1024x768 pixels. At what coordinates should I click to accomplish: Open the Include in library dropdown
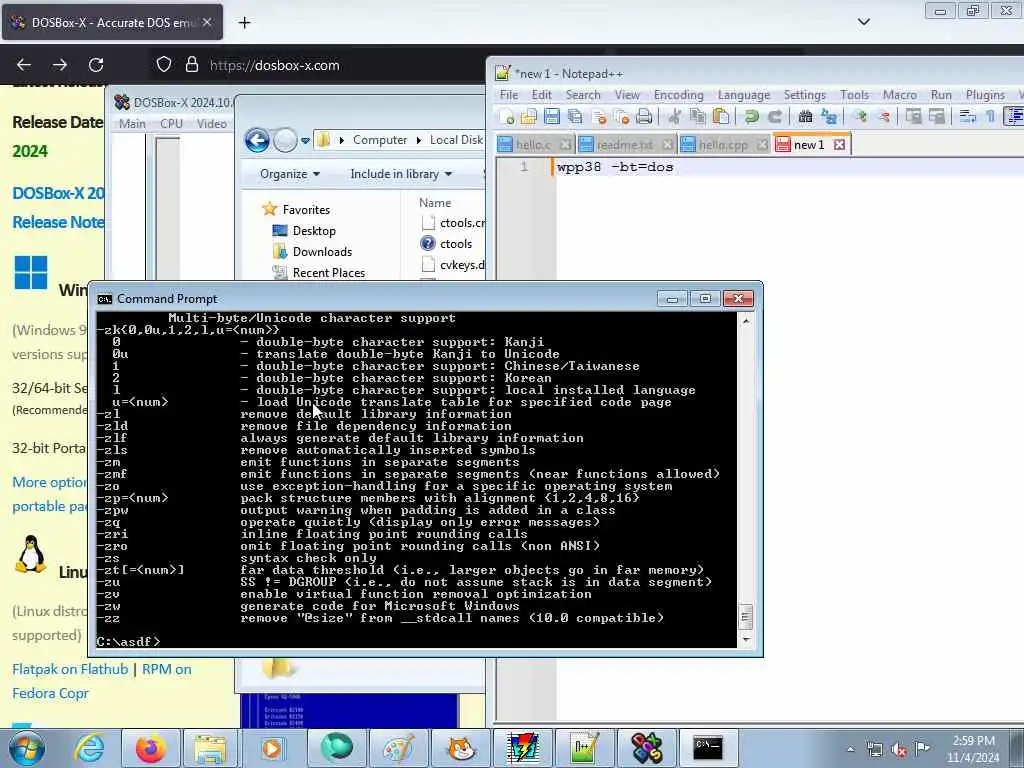(400, 174)
